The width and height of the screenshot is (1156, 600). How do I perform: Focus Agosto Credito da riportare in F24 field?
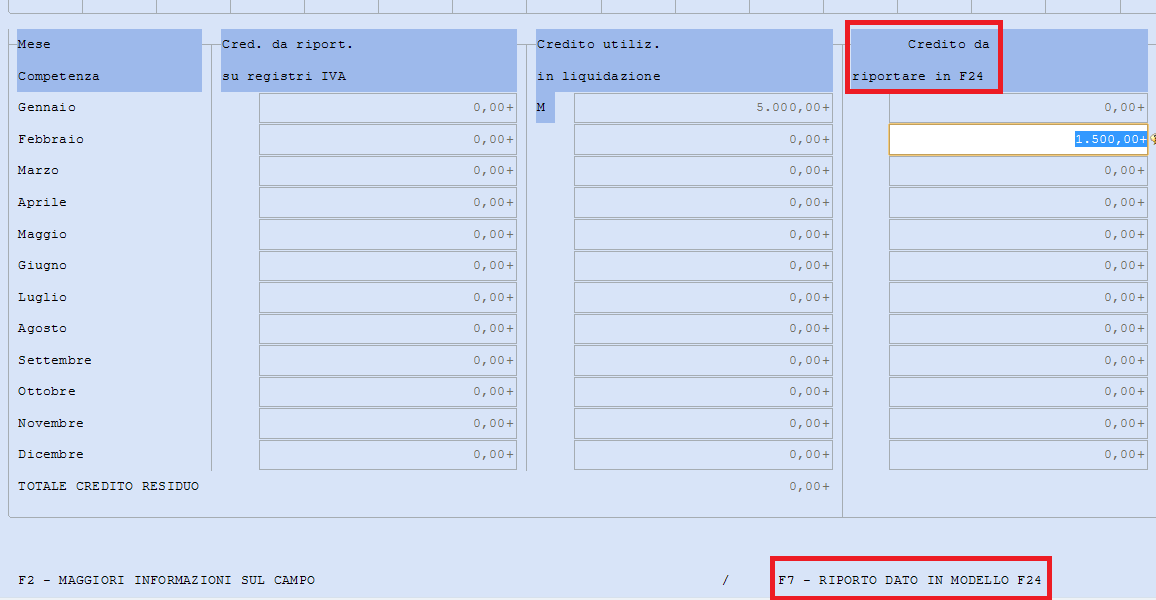pyautogui.click(x=1018, y=329)
